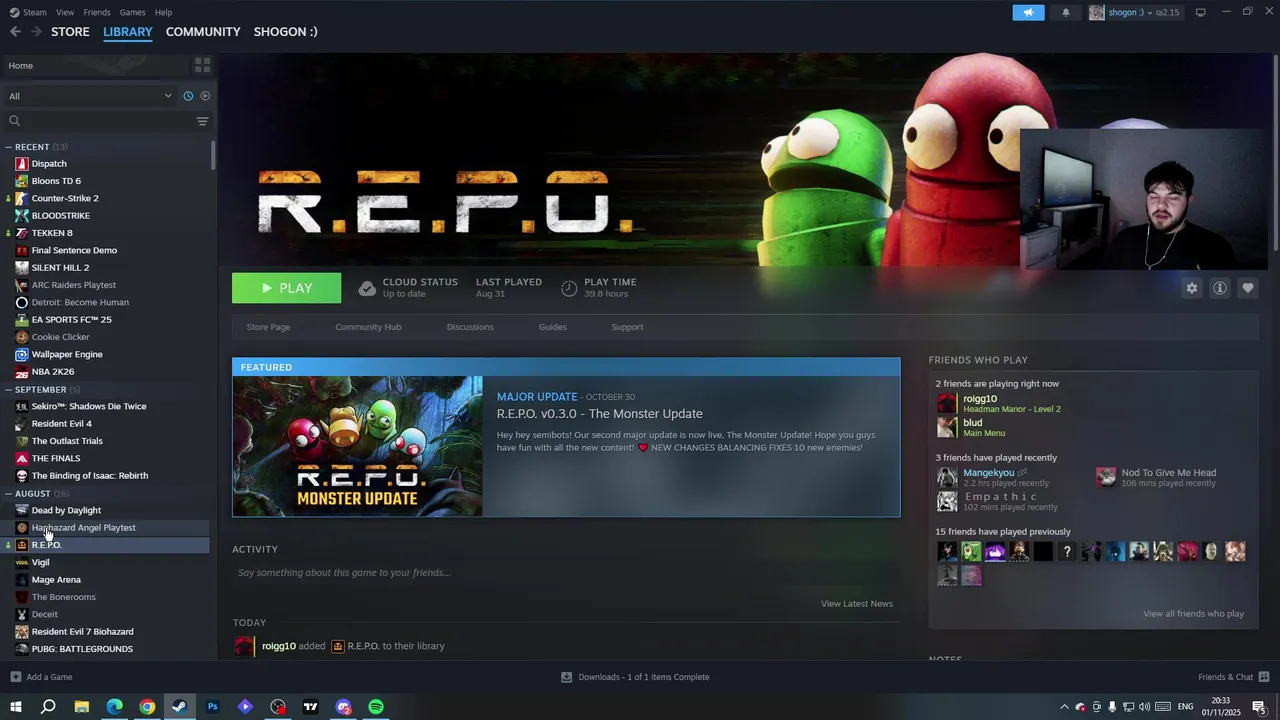
Task: Enter Big Picture mode via monitor icon
Action: [1200, 12]
